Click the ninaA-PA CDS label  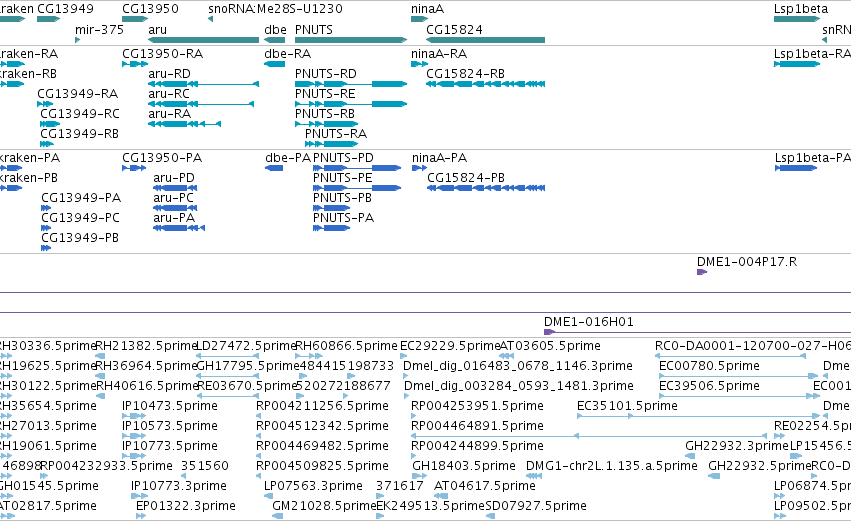(x=439, y=157)
